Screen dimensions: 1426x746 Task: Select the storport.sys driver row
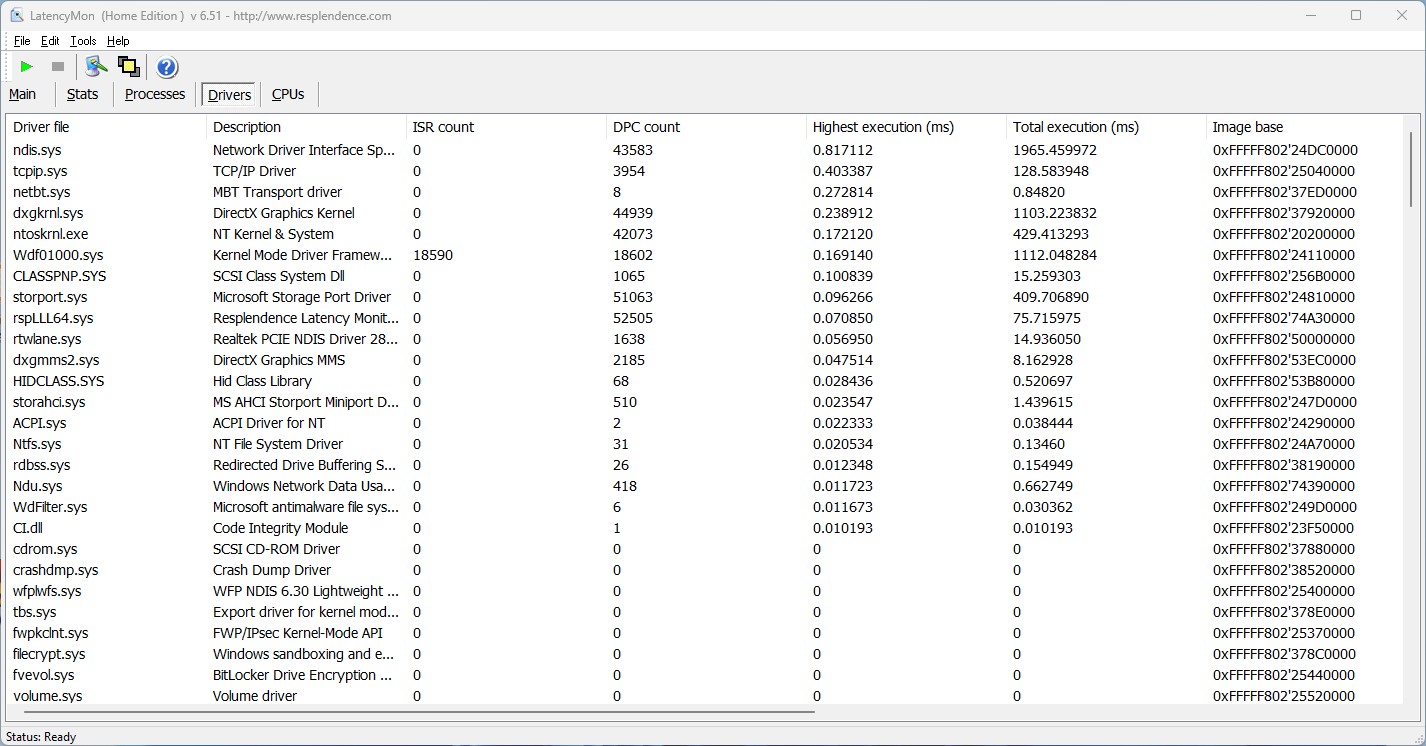tap(705, 297)
